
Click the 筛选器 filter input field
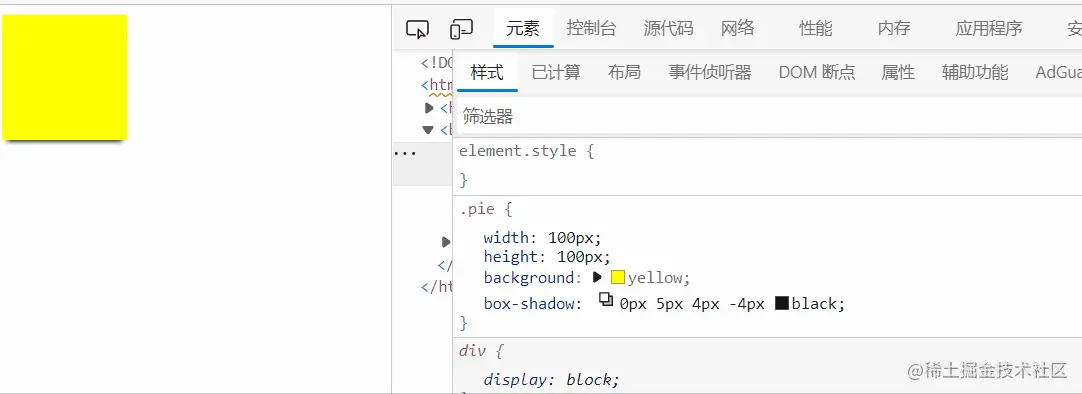tap(768, 116)
